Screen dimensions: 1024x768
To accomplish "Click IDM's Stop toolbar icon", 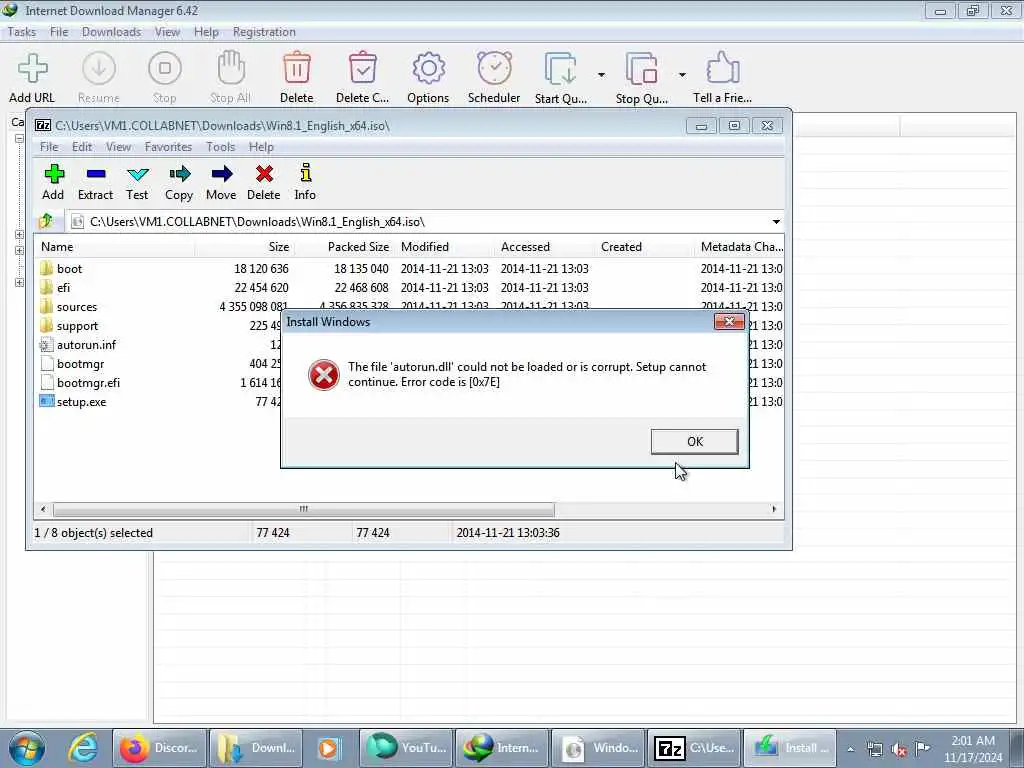I will (165, 69).
